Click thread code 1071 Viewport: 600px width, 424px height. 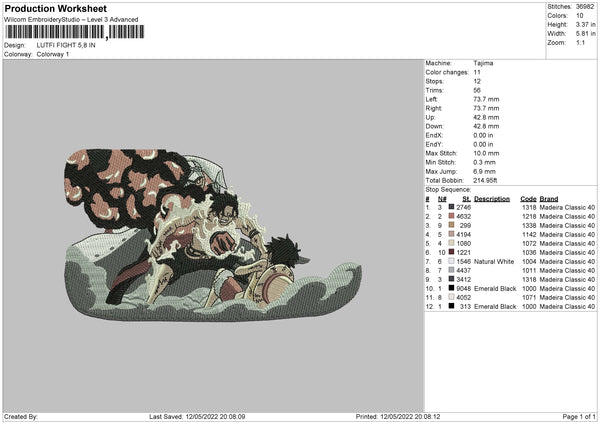click(x=529, y=297)
